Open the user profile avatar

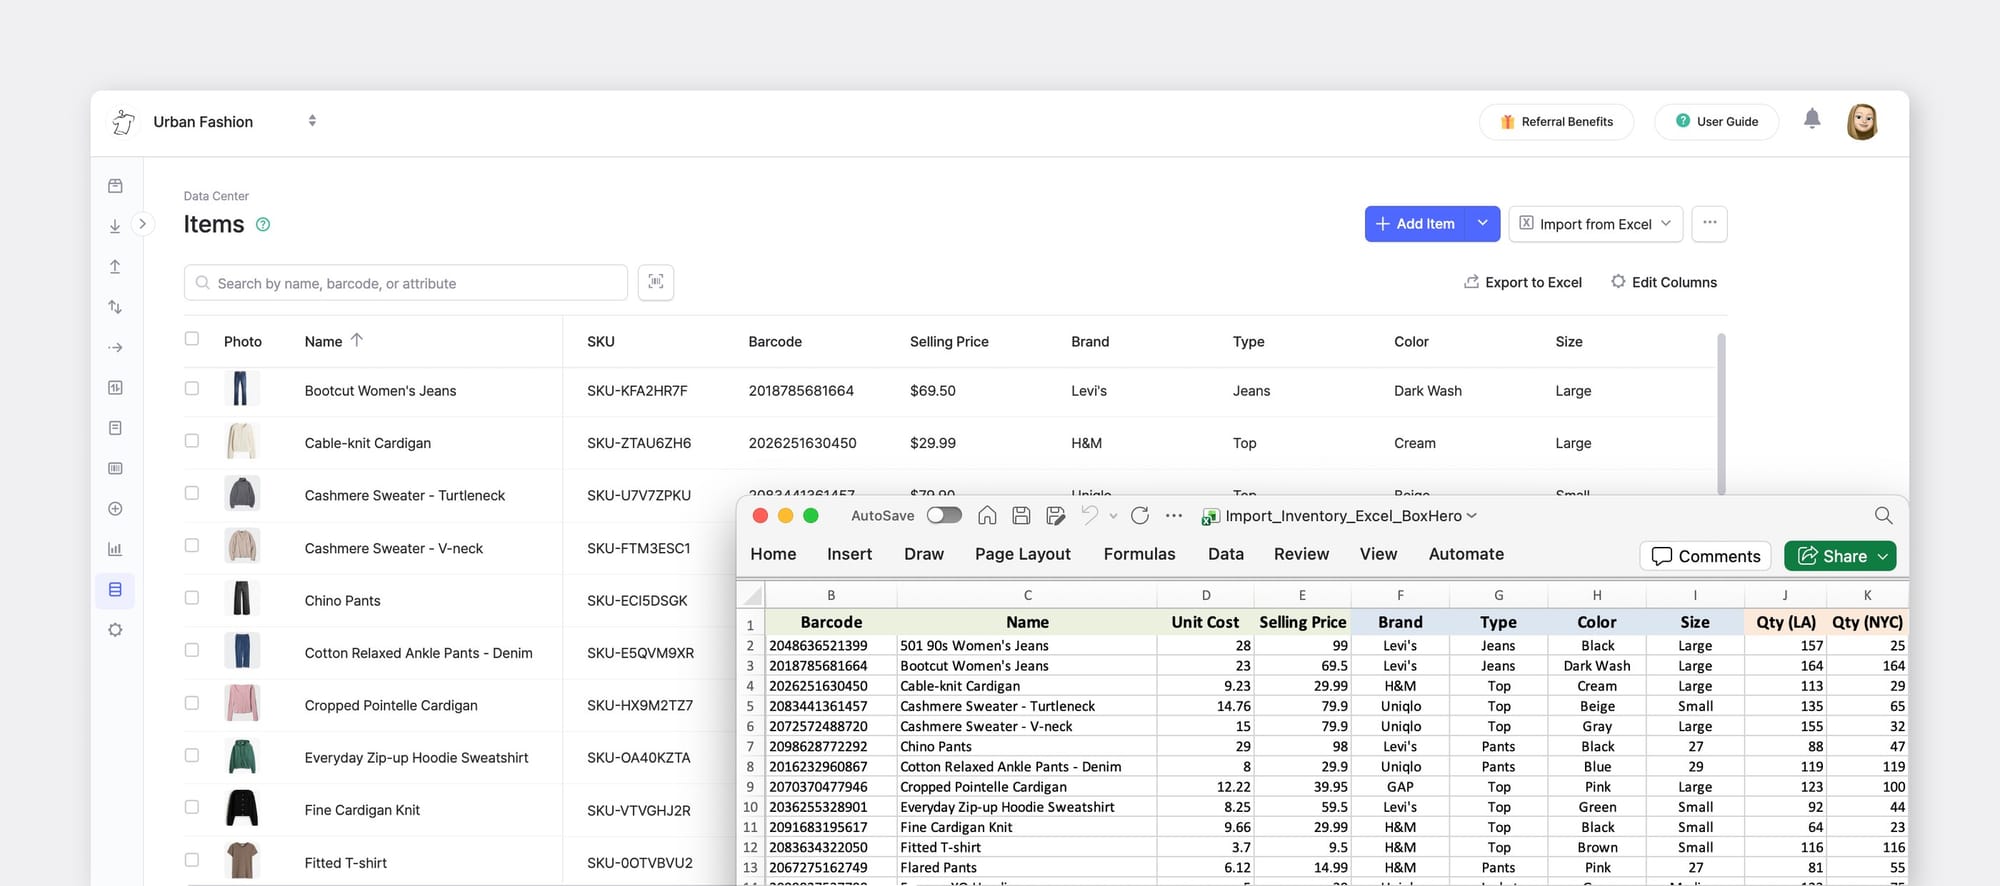point(1862,122)
